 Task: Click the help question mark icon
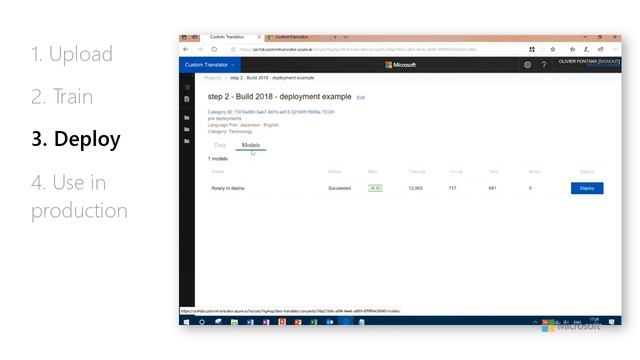(544, 64)
